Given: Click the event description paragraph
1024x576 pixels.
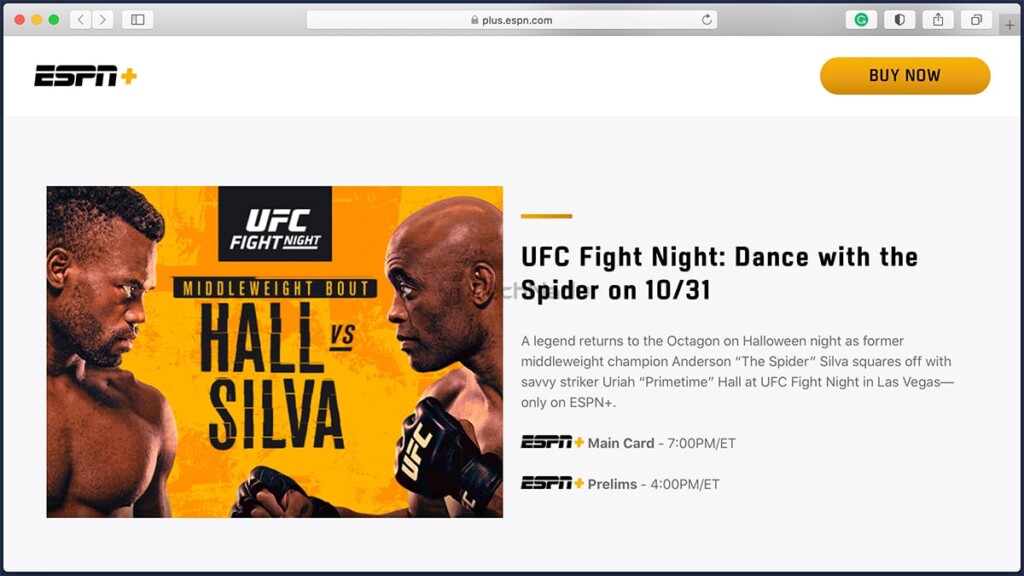Looking at the screenshot, I should 737,372.
